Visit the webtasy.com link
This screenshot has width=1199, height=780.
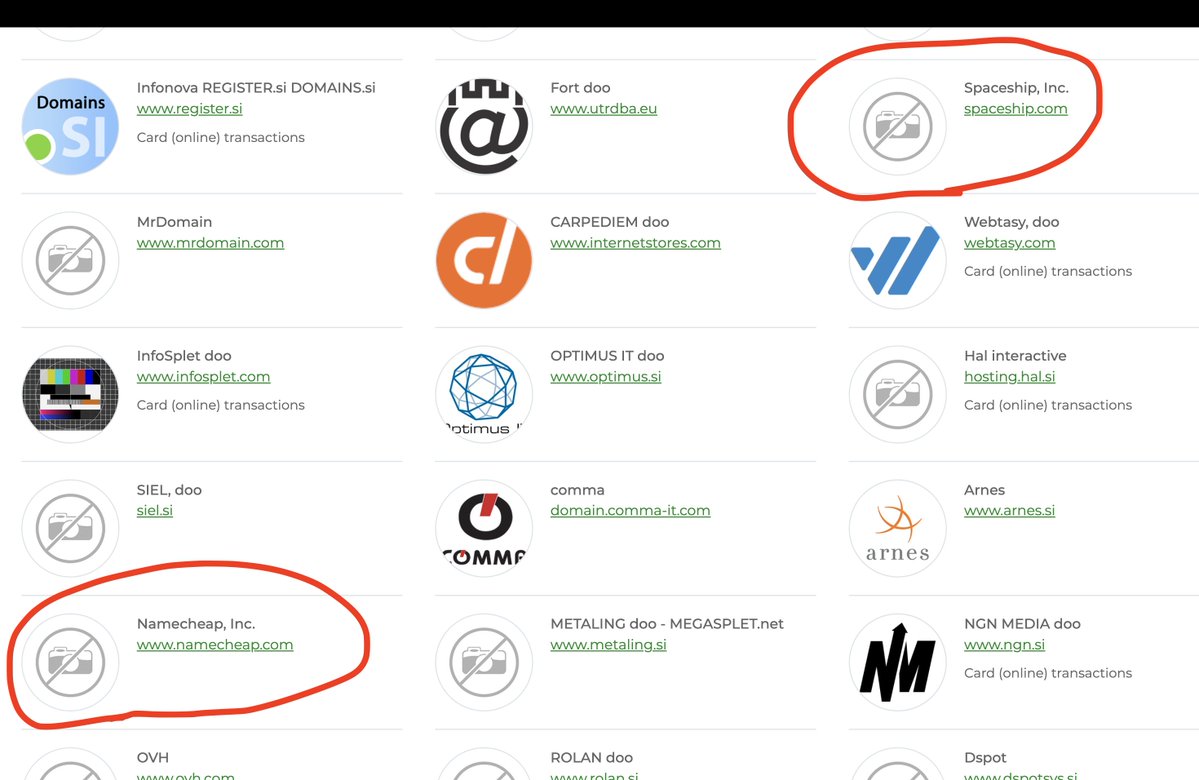click(x=1009, y=242)
